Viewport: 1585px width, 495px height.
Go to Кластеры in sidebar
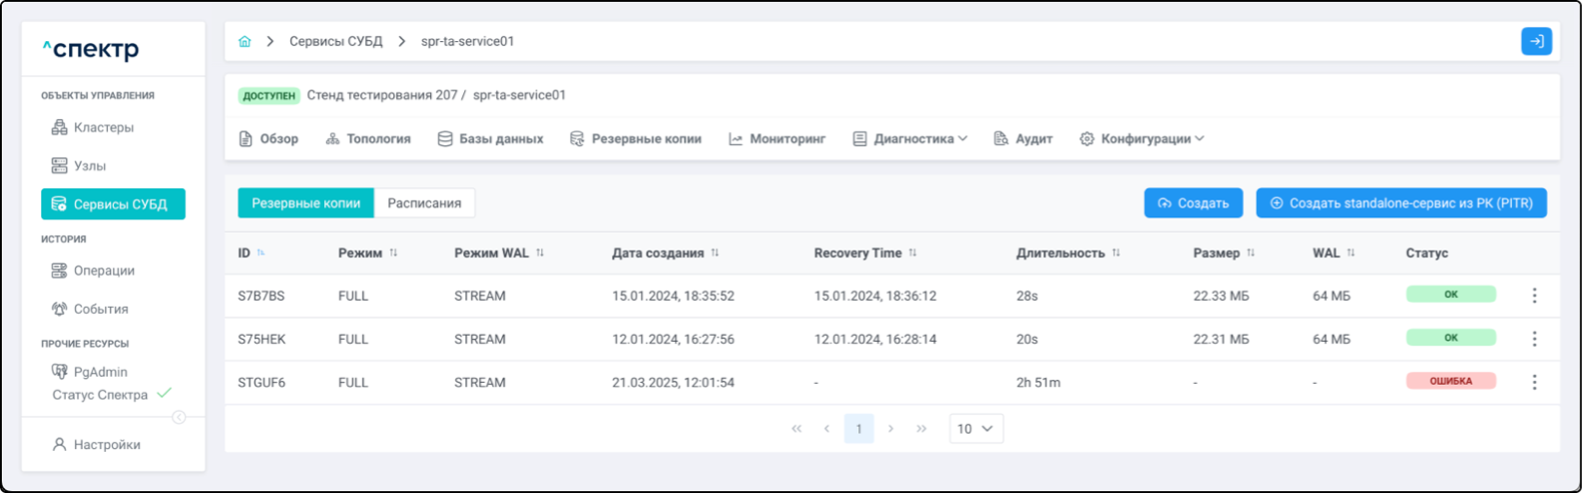103,127
